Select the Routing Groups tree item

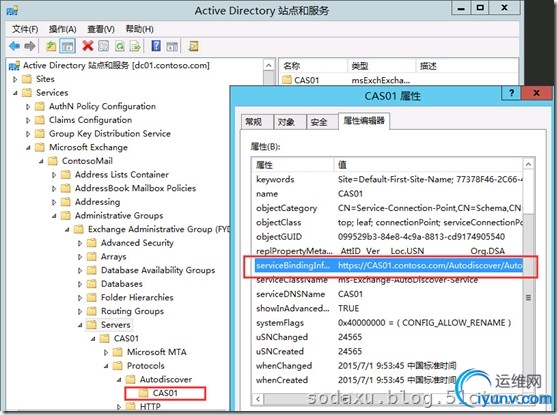[132, 311]
